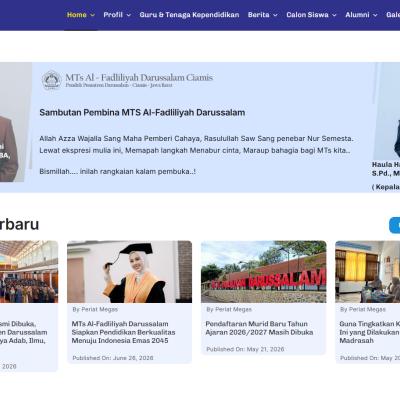Click author line above MTs Al-Fadliliyah Darussalam article
Screen dimensions: 400x400
[x=95, y=309]
